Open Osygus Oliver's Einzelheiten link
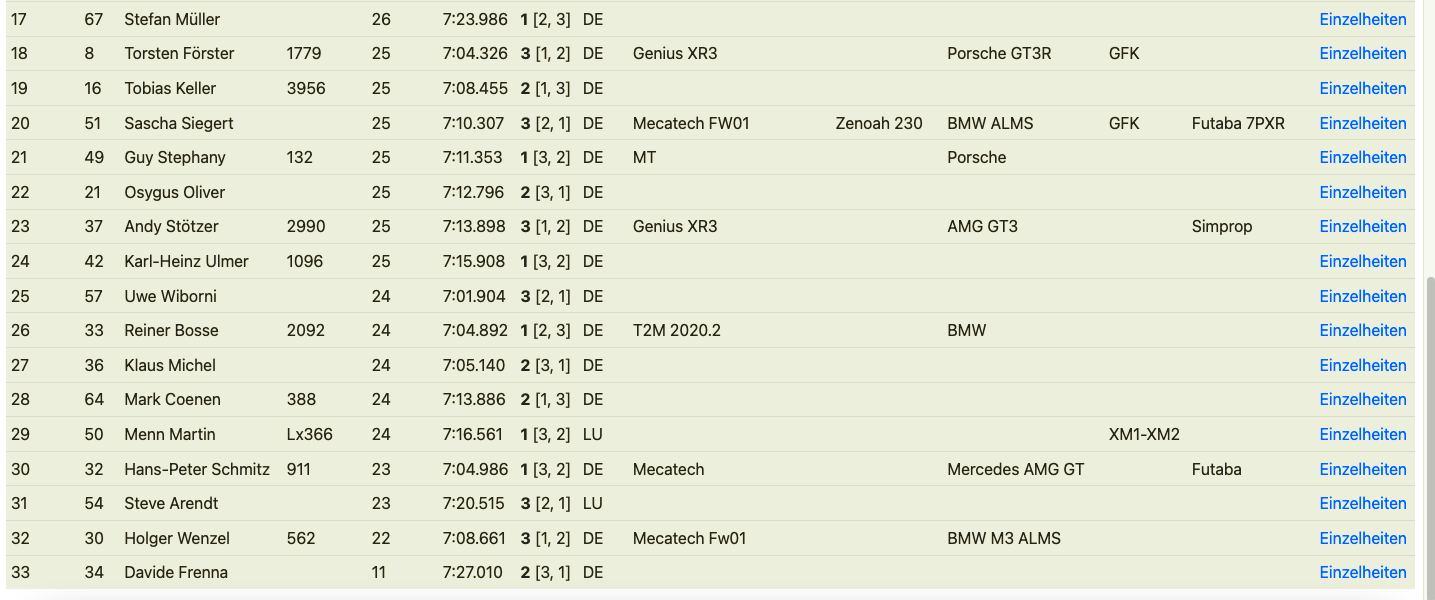The height and width of the screenshot is (600, 1435). 1362,192
